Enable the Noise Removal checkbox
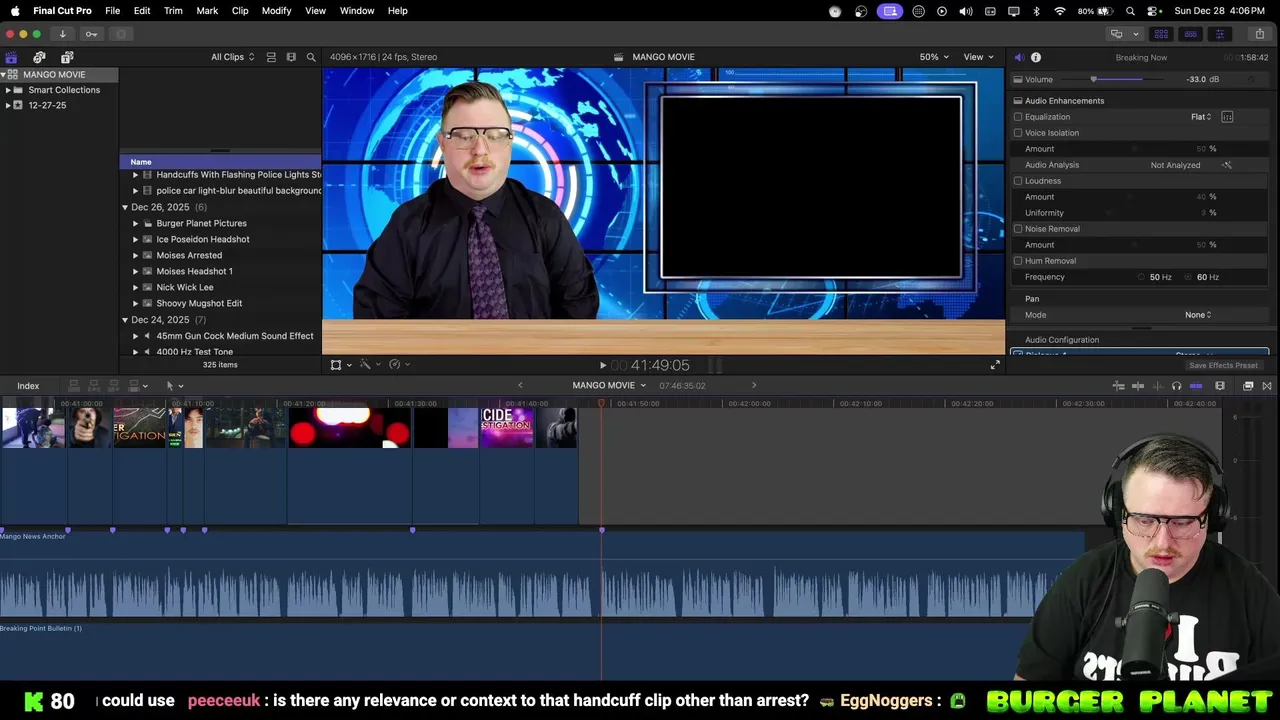Image resolution: width=1280 pixels, height=720 pixels. [1018, 229]
